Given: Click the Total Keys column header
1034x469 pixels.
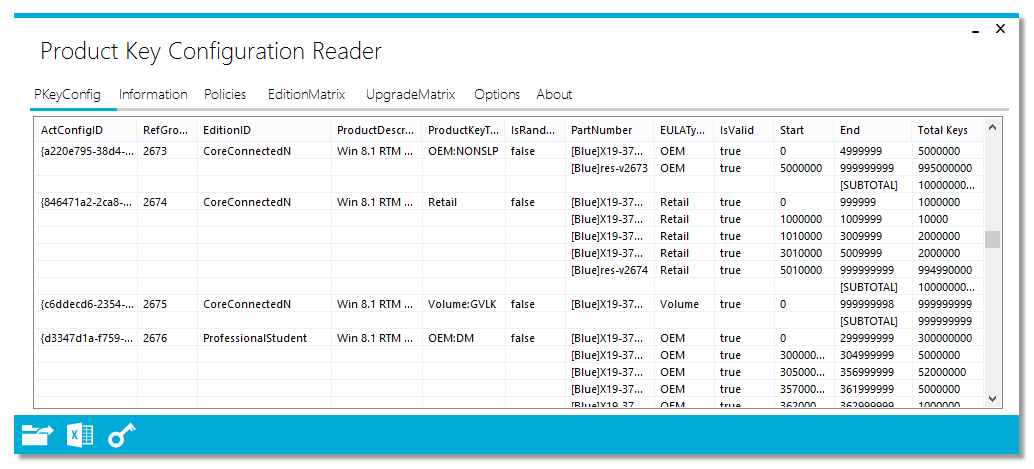Looking at the screenshot, I should pos(942,130).
